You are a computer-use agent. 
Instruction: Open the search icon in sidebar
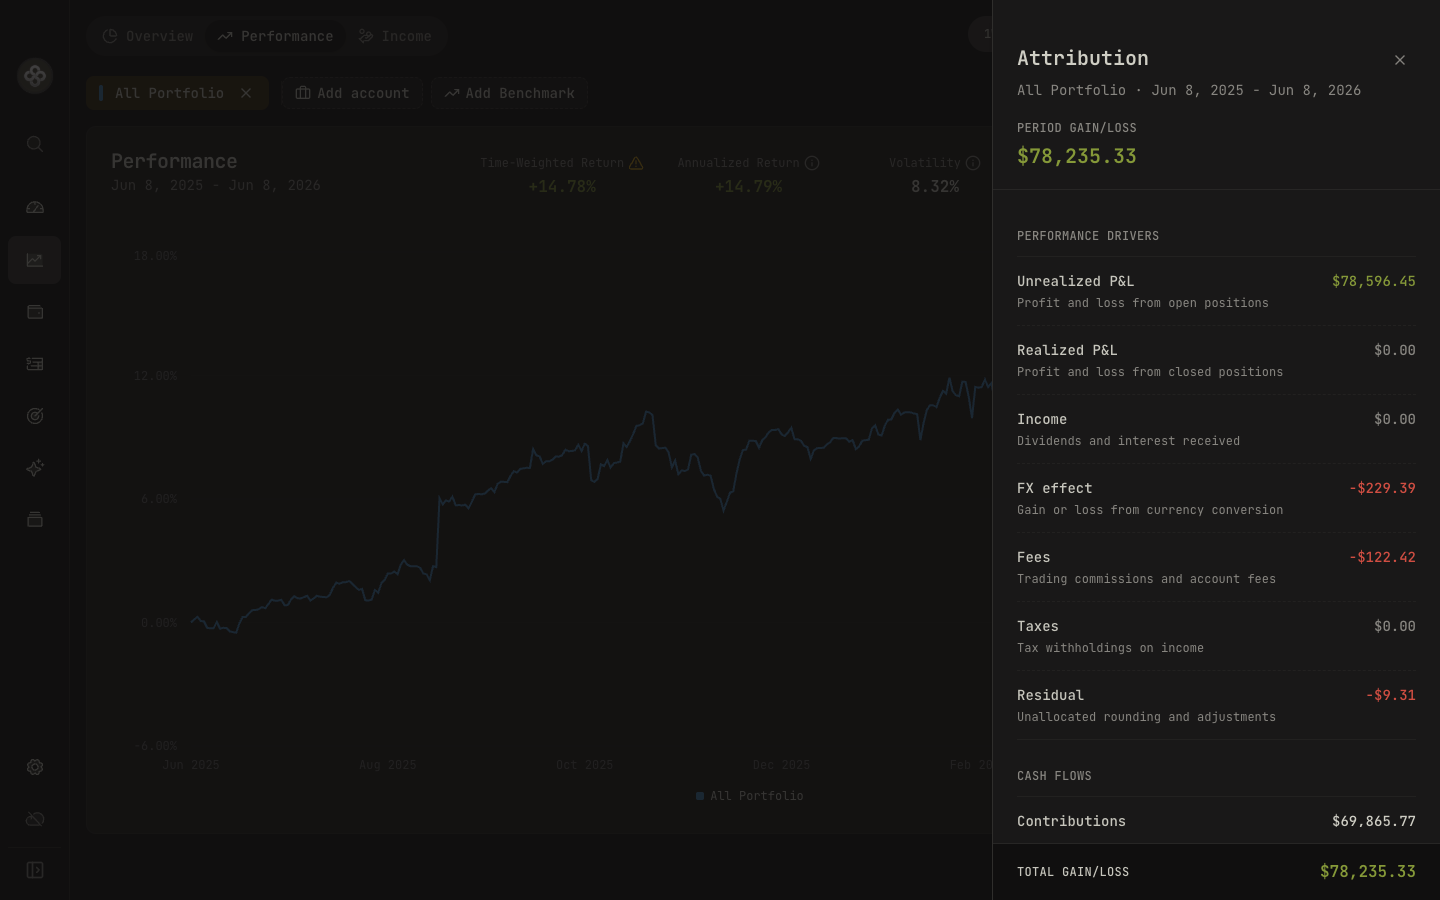(x=35, y=144)
